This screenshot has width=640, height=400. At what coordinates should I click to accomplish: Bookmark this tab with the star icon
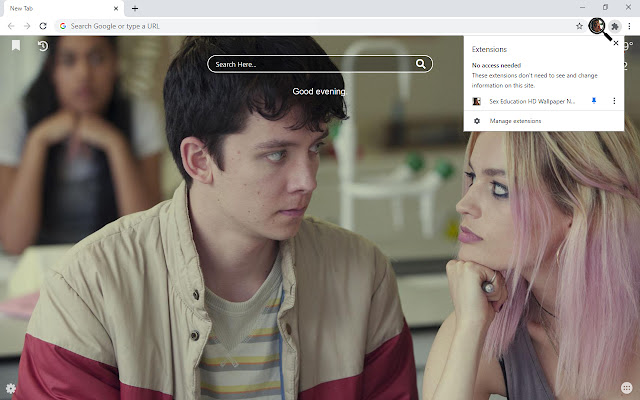[579, 26]
